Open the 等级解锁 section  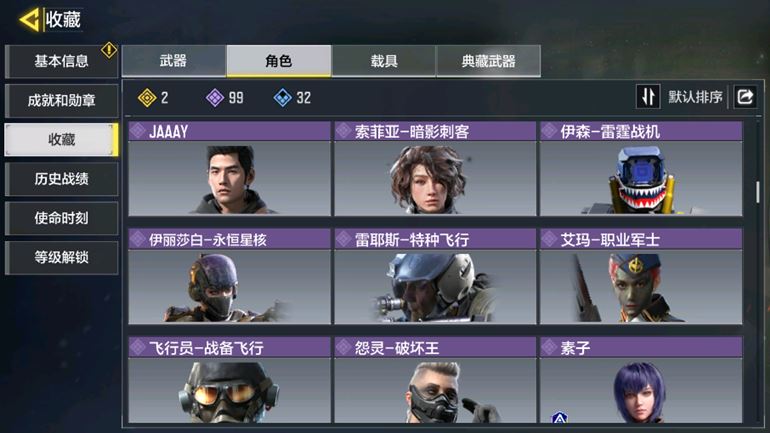coord(61,257)
